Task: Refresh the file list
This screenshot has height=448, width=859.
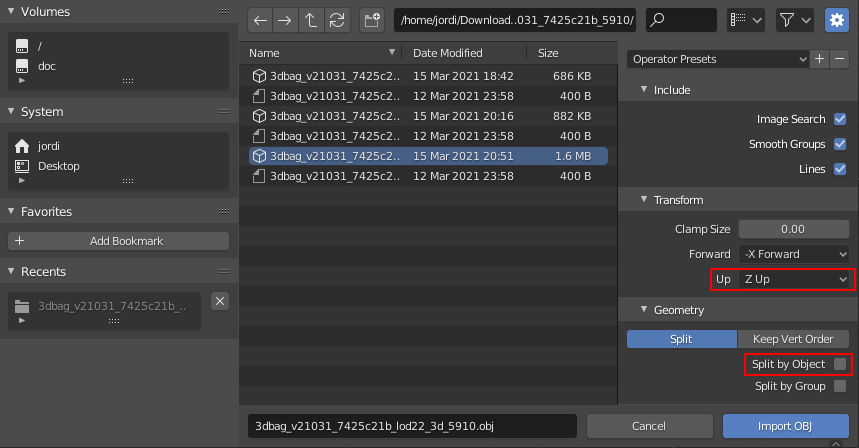Action: [337, 21]
